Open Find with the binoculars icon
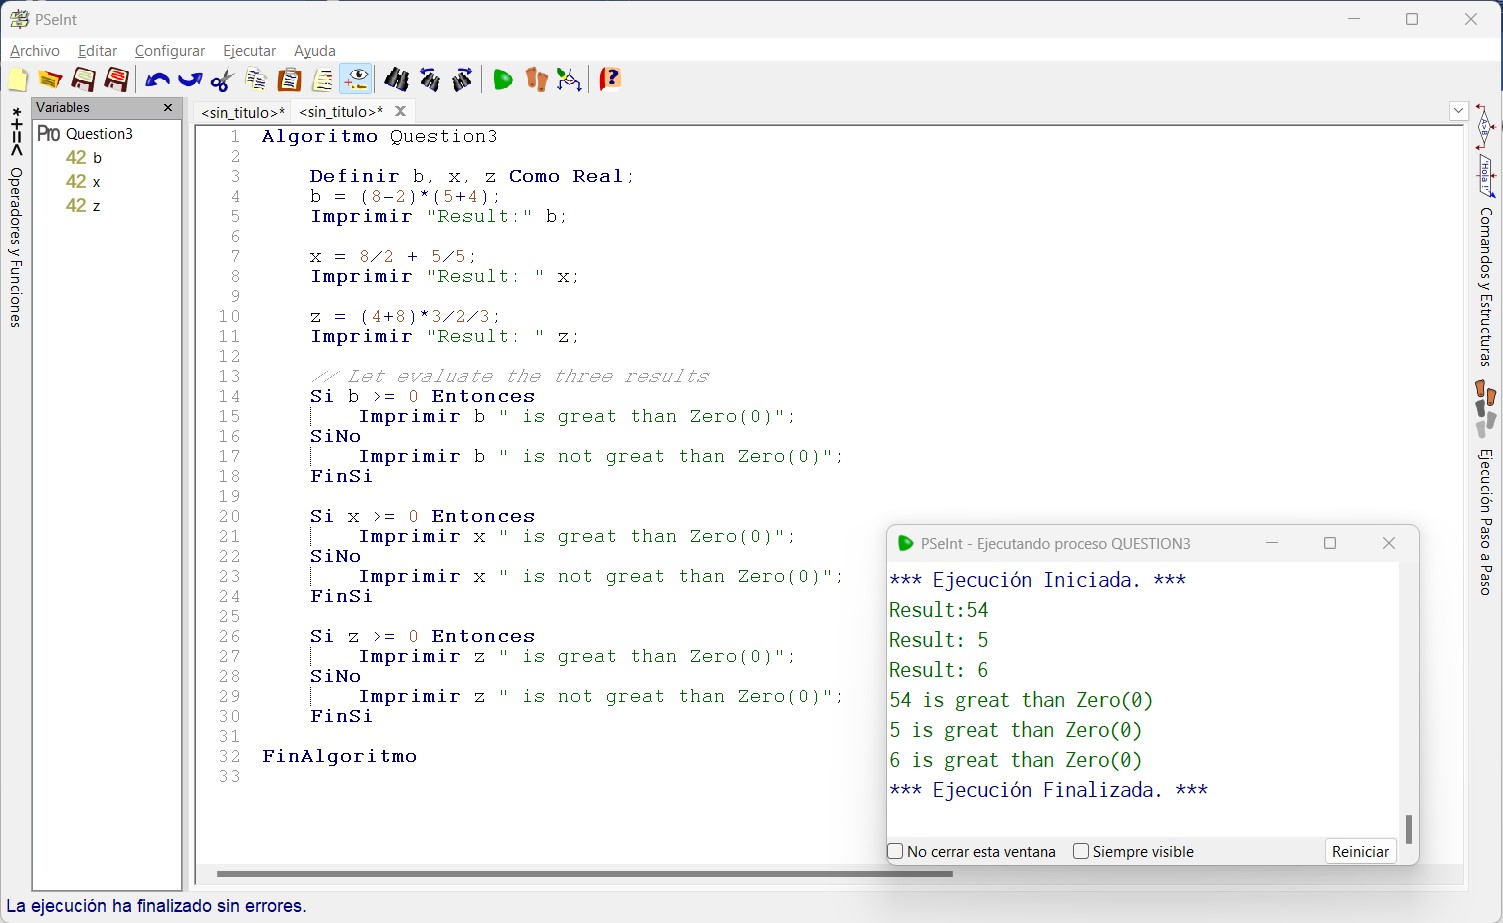This screenshot has width=1503, height=923. (396, 80)
